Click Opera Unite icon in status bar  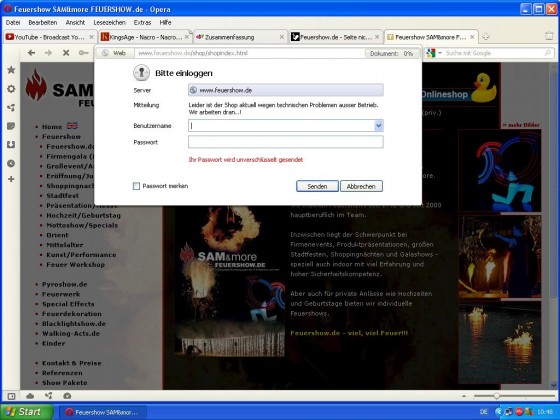point(49,396)
